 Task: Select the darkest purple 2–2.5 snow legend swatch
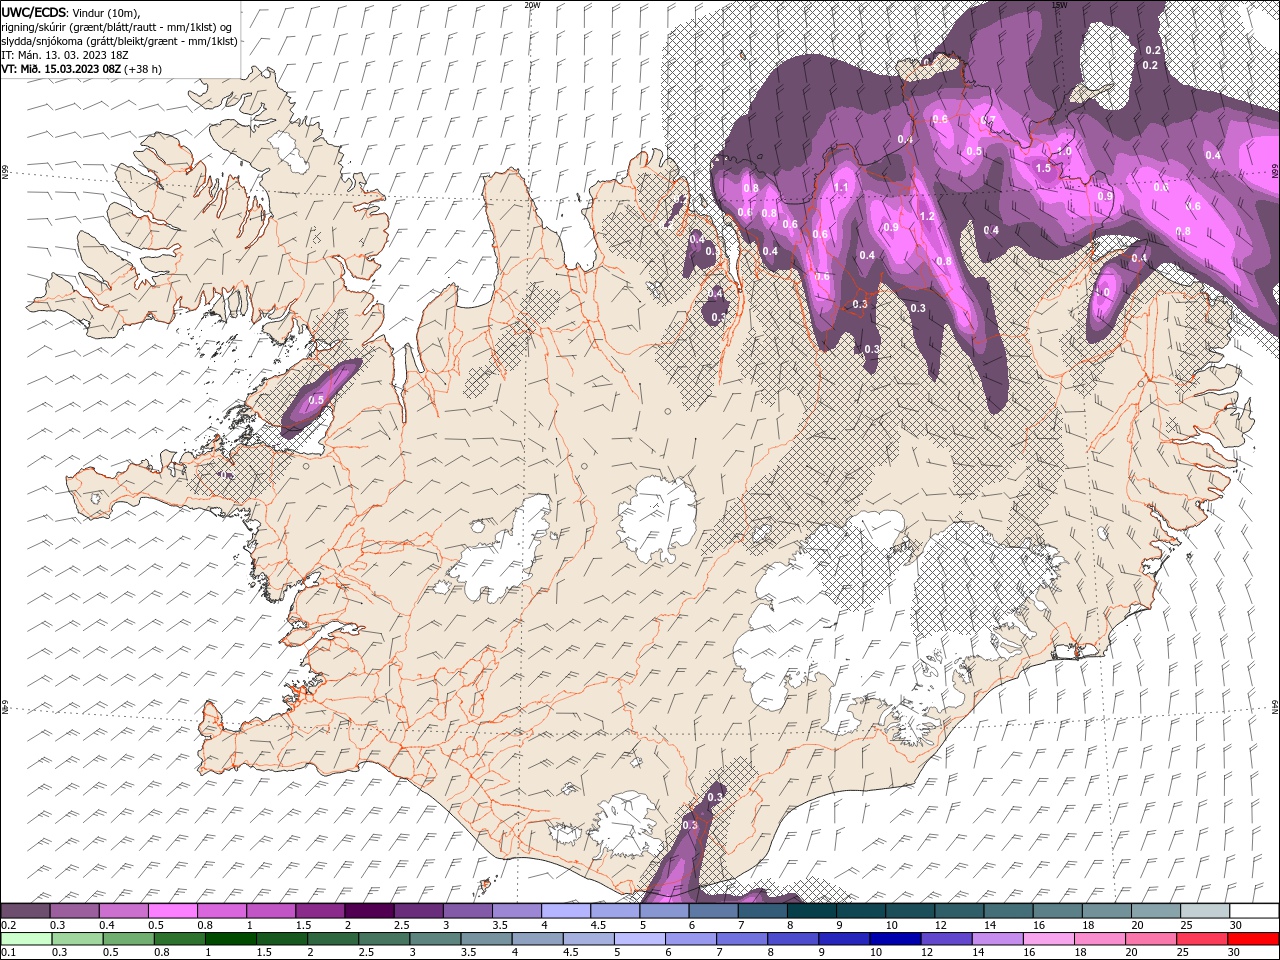click(369, 911)
